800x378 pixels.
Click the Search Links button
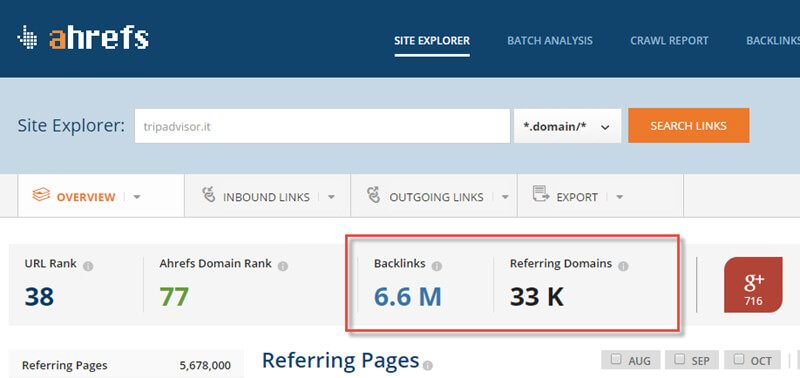(x=689, y=125)
